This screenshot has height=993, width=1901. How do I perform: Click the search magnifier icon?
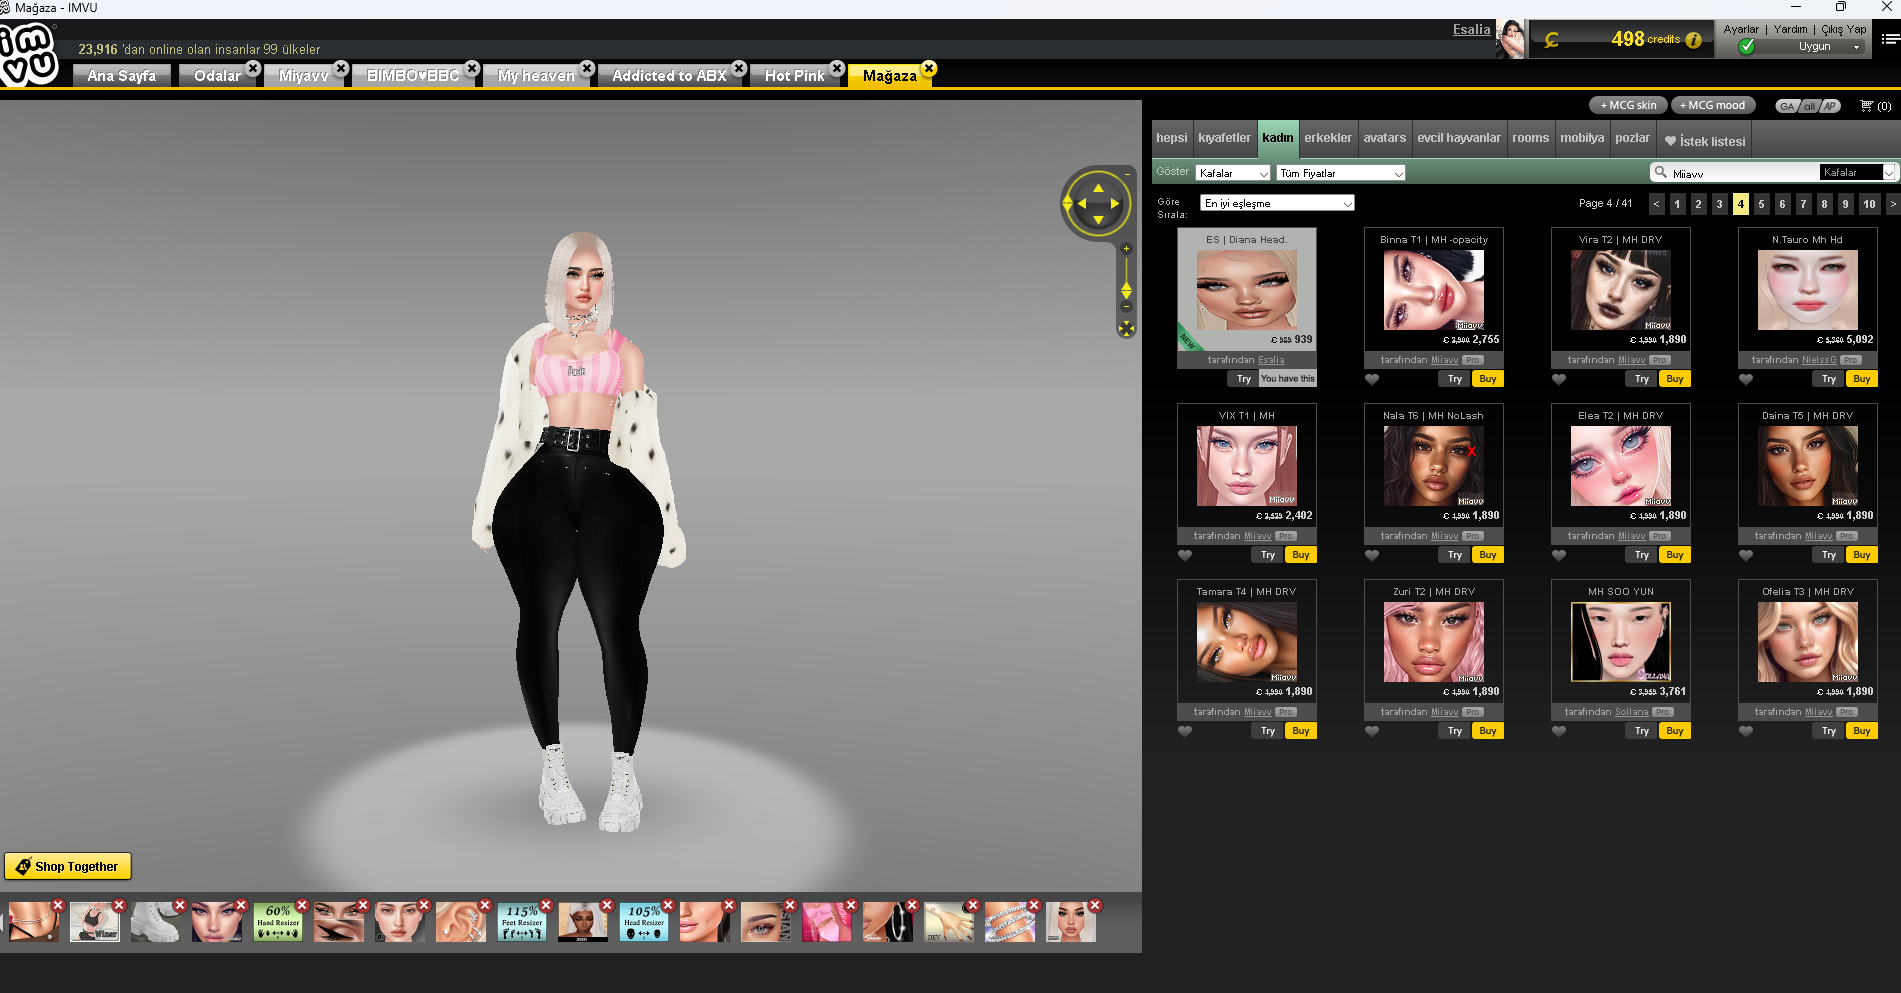tap(1661, 172)
